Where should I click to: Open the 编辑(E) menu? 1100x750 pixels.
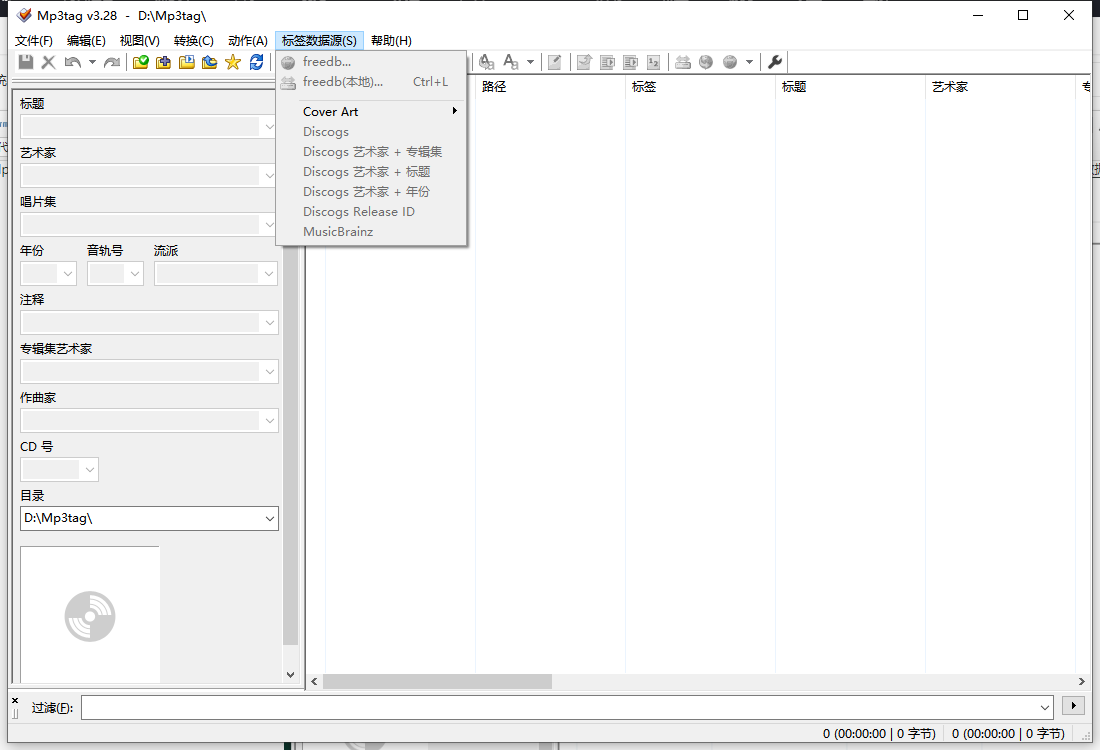(x=86, y=41)
